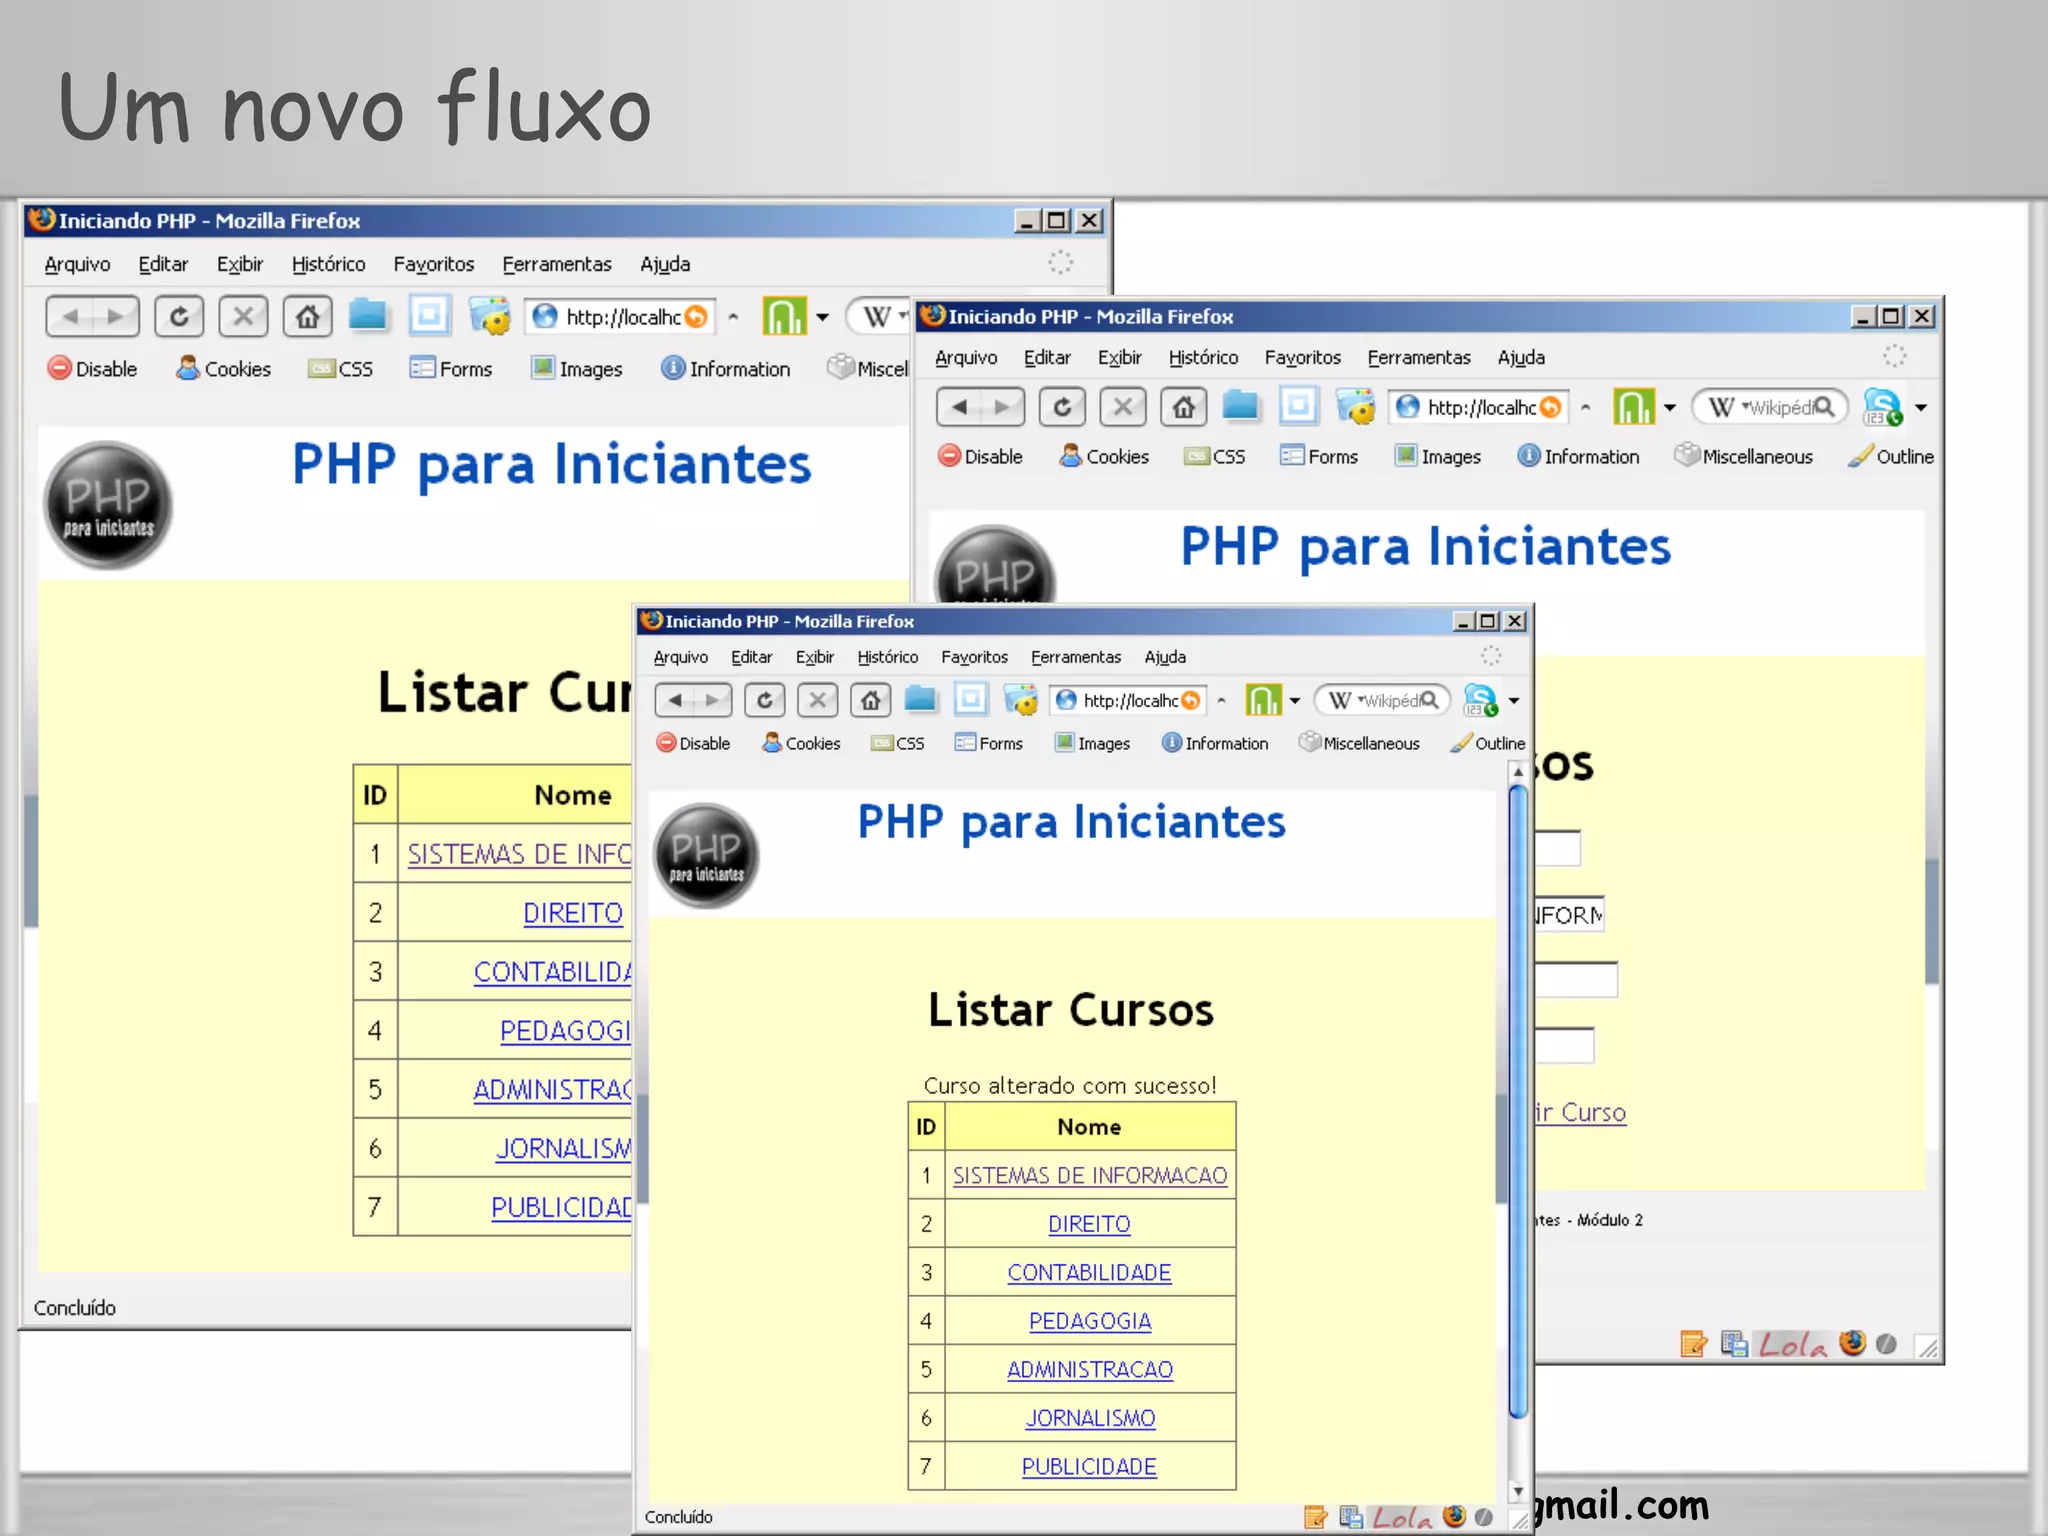Open ADMINISTRACAO link in front window

coord(1090,1369)
